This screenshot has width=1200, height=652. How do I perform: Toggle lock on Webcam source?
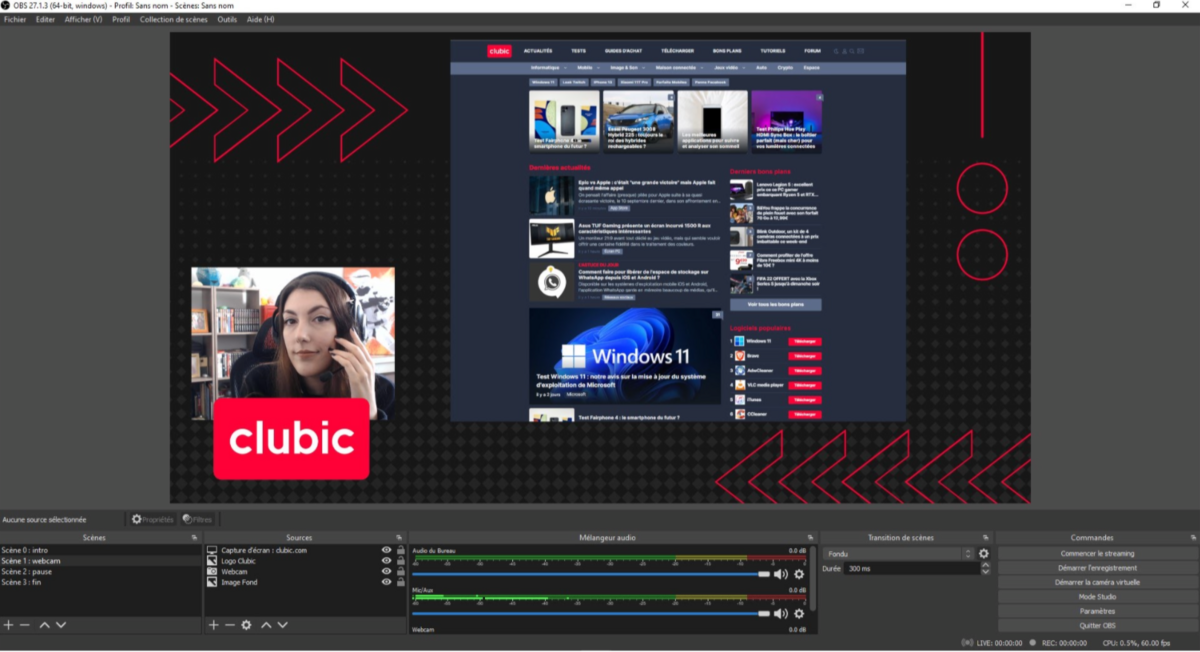click(400, 571)
